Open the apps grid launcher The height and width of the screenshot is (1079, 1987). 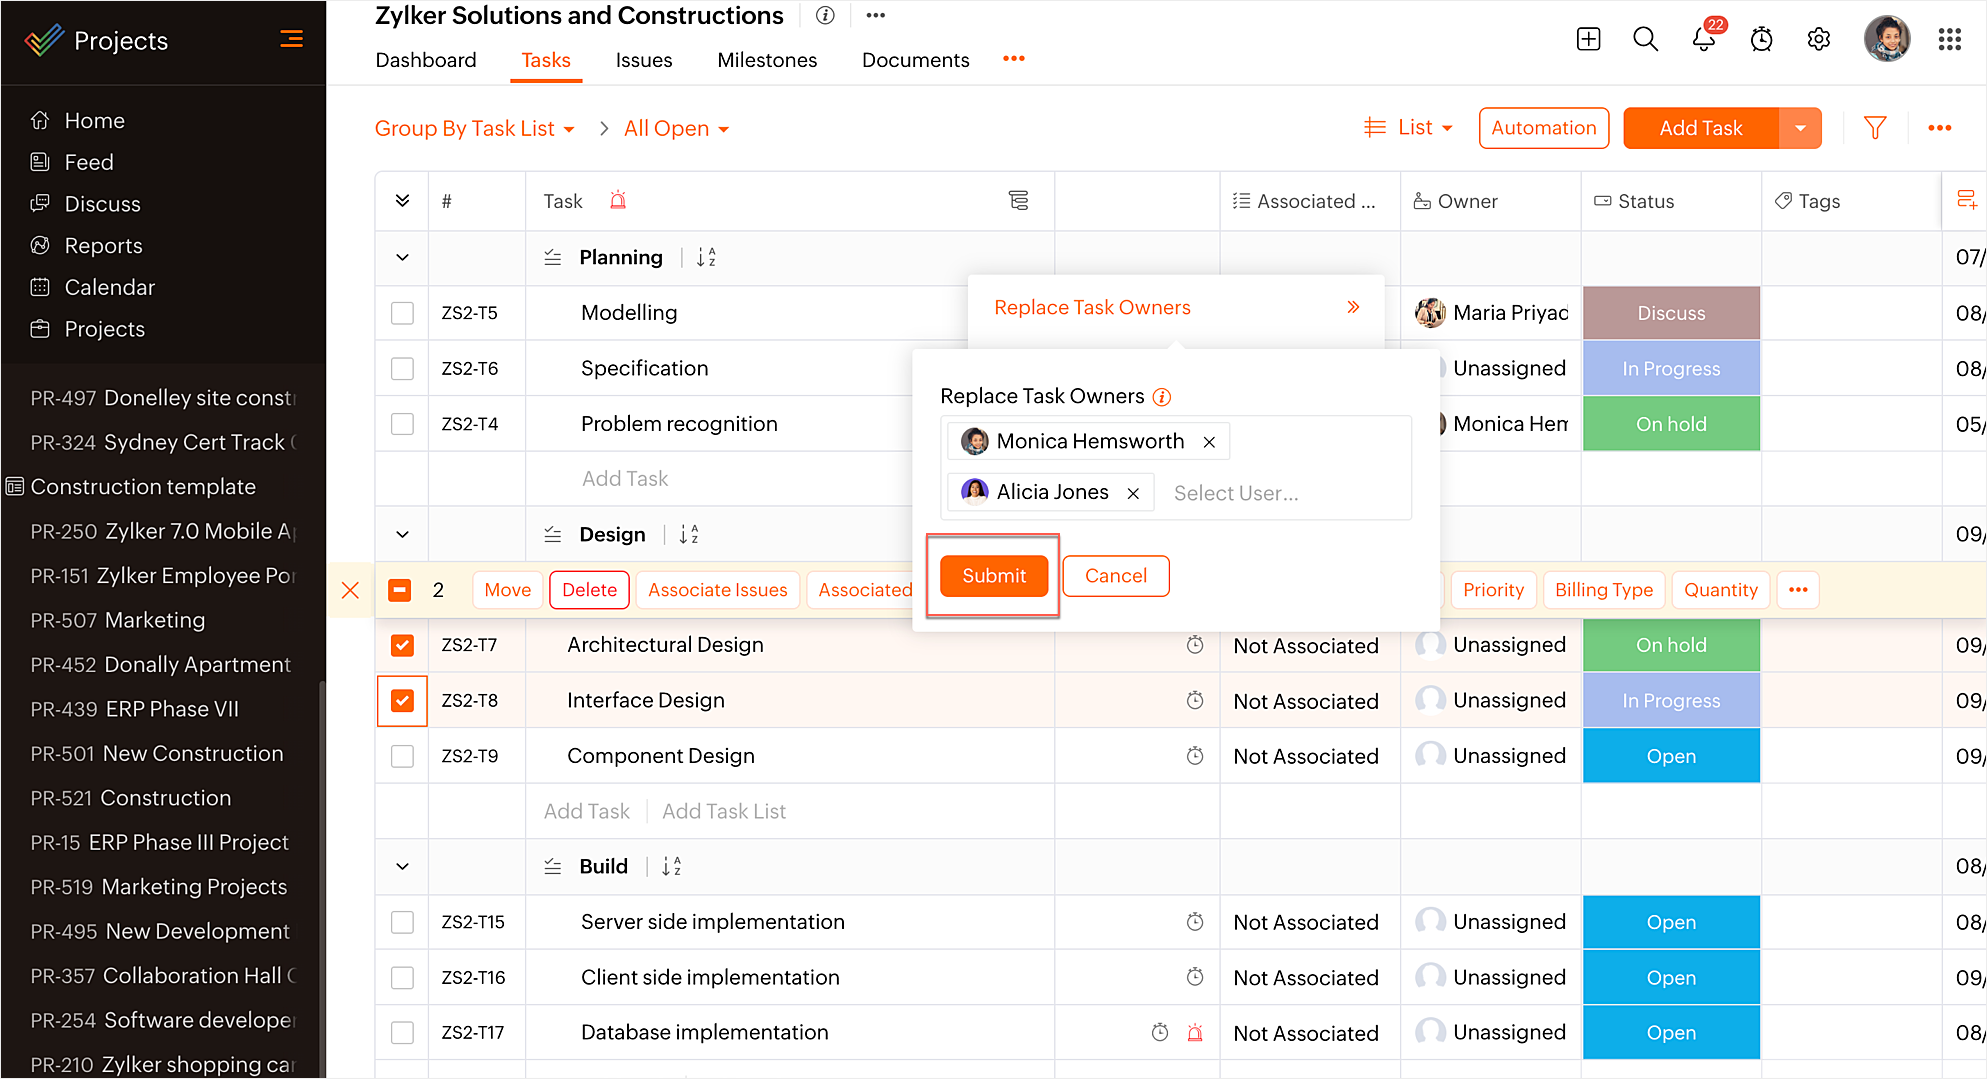1949,39
